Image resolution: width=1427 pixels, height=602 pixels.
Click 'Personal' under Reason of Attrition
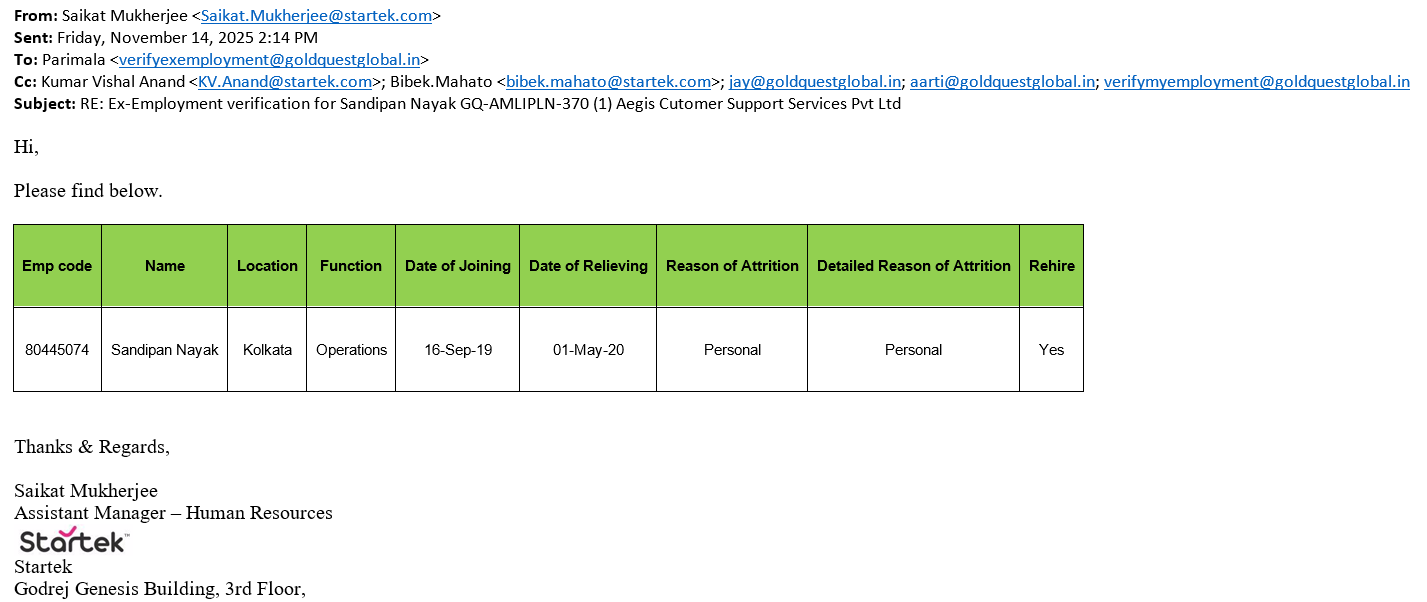click(x=732, y=350)
